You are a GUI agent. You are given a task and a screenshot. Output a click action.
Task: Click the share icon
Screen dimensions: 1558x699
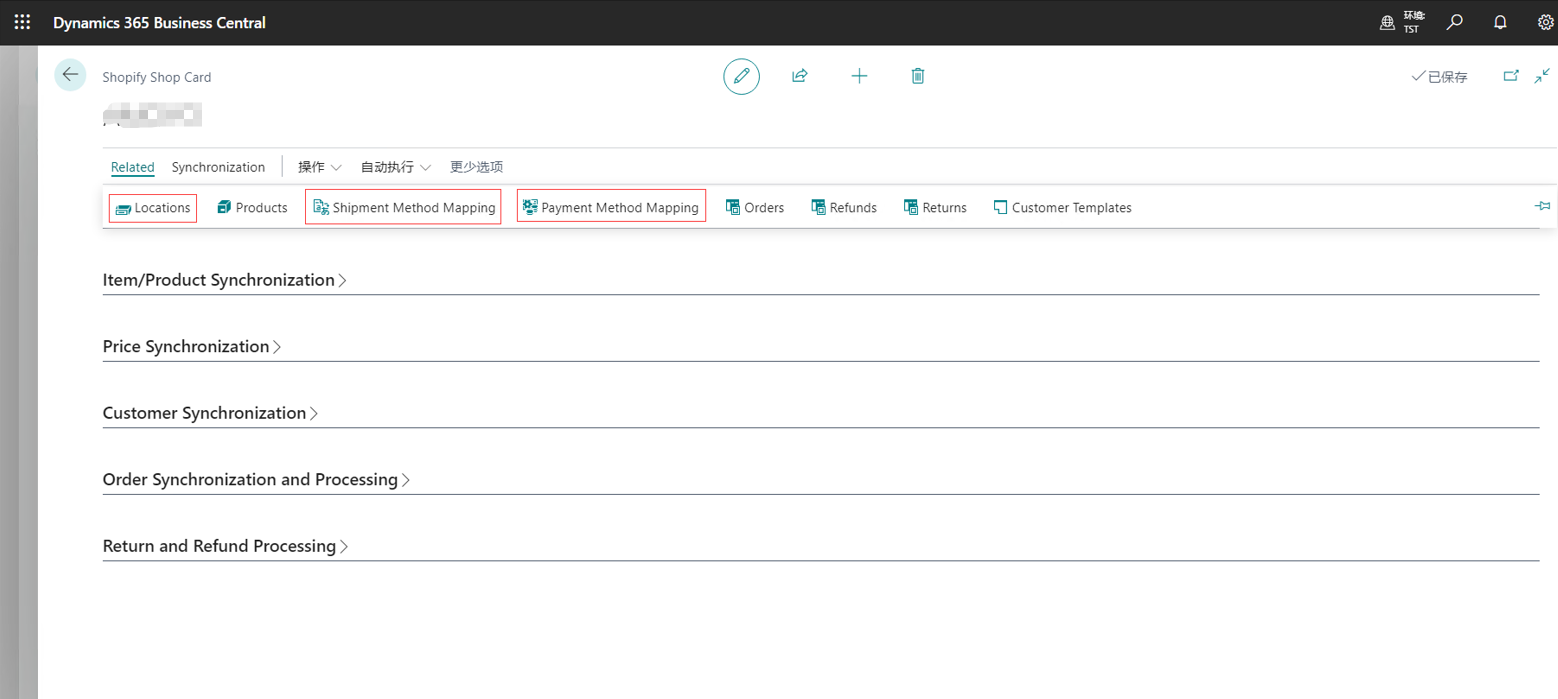click(x=800, y=76)
